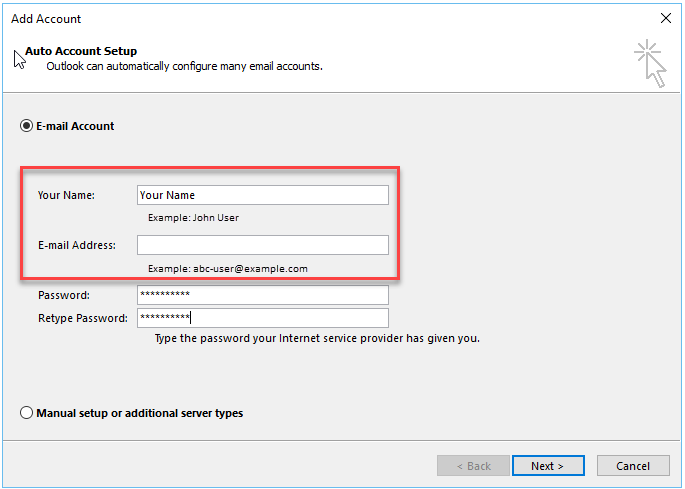The image size is (685, 489).
Task: Cancel the account setup
Action: (633, 466)
